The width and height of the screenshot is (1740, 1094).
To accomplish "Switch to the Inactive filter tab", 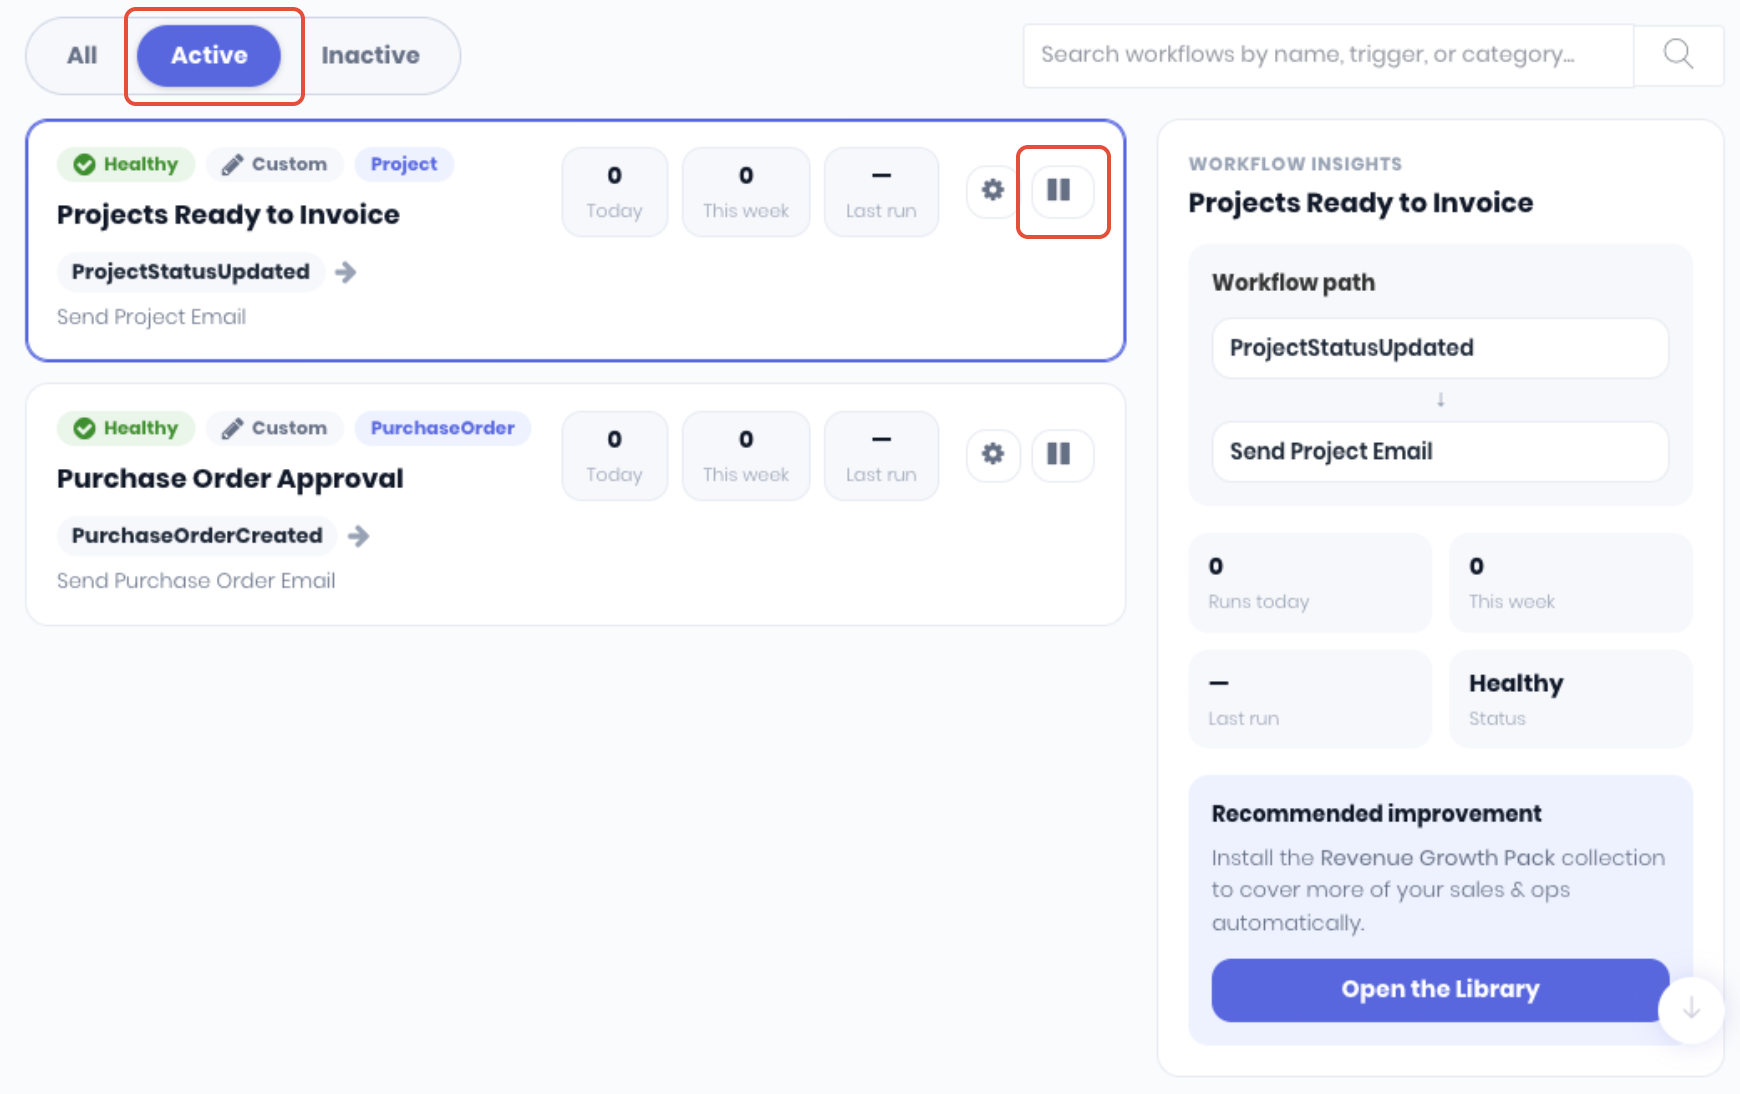I will click(x=370, y=55).
